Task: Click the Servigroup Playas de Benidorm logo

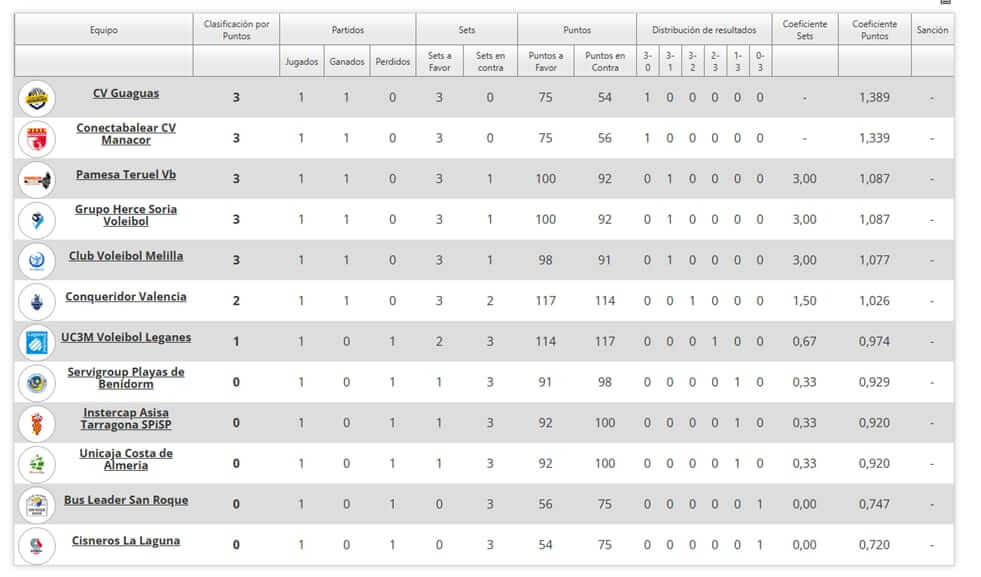Action: [x=37, y=382]
